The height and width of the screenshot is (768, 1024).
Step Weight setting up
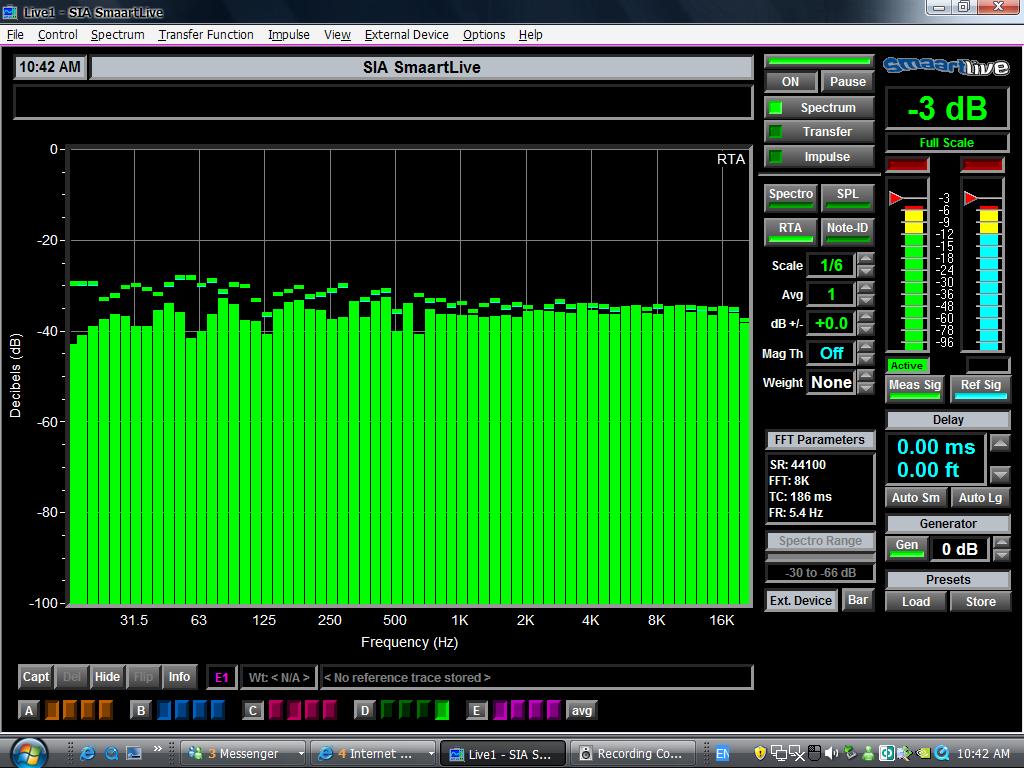[x=865, y=375]
